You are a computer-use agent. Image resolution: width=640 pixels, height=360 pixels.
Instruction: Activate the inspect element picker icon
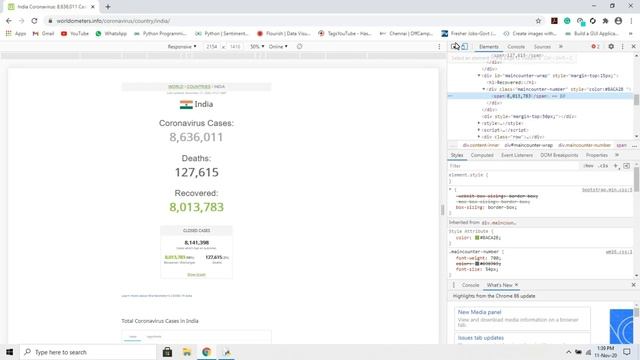(x=455, y=47)
